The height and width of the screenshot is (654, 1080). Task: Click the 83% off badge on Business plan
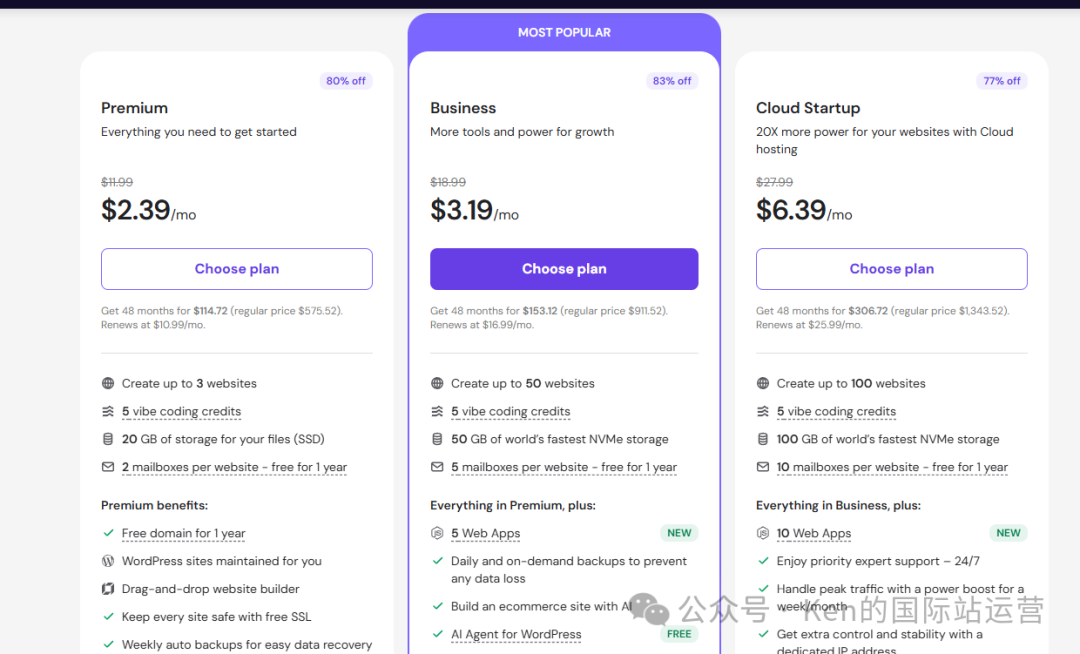click(x=672, y=81)
